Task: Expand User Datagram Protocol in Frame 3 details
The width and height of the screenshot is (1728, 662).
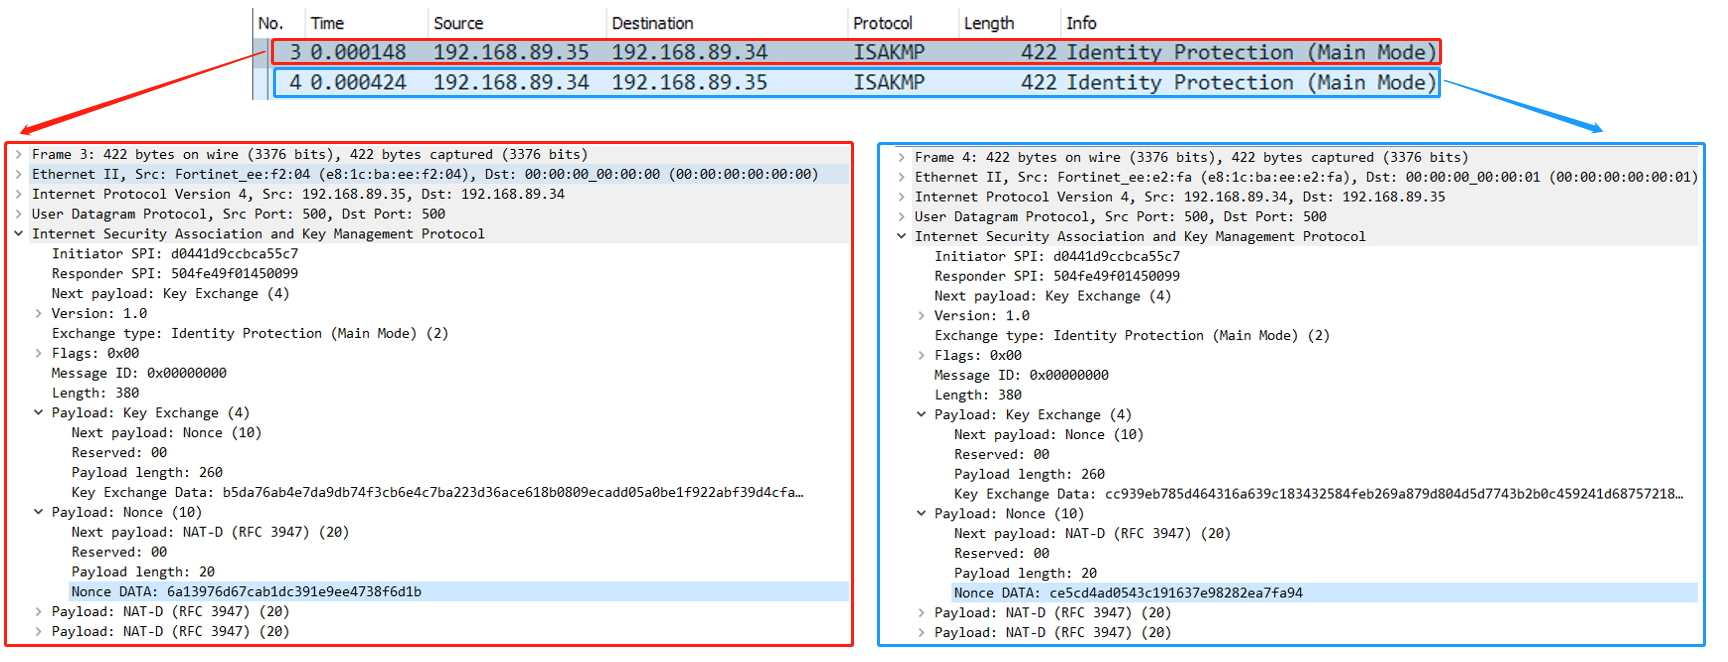Action: pyautogui.click(x=19, y=214)
